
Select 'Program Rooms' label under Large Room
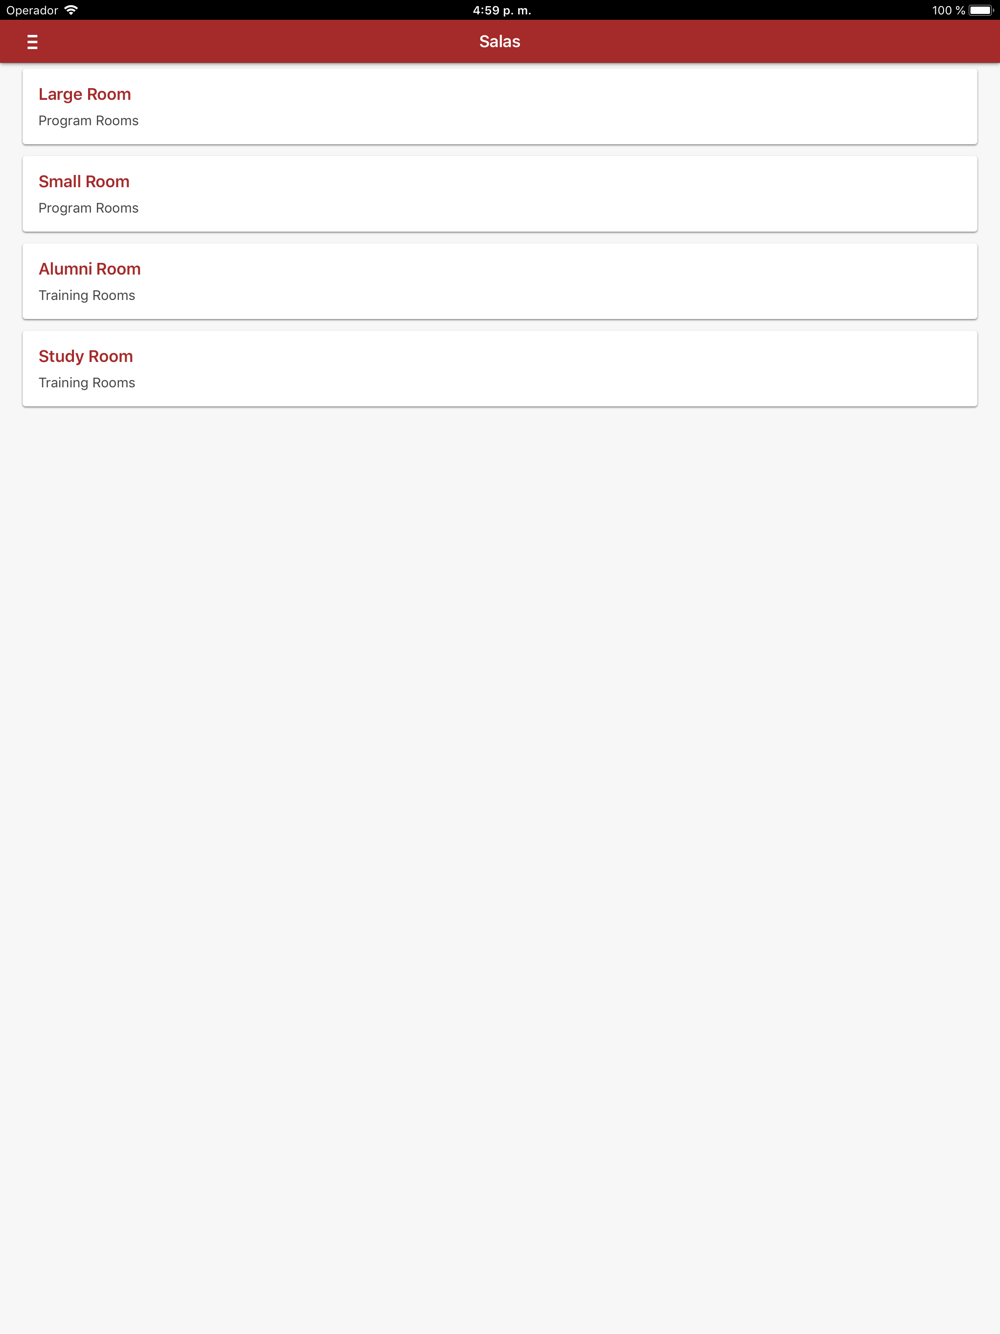(x=89, y=121)
